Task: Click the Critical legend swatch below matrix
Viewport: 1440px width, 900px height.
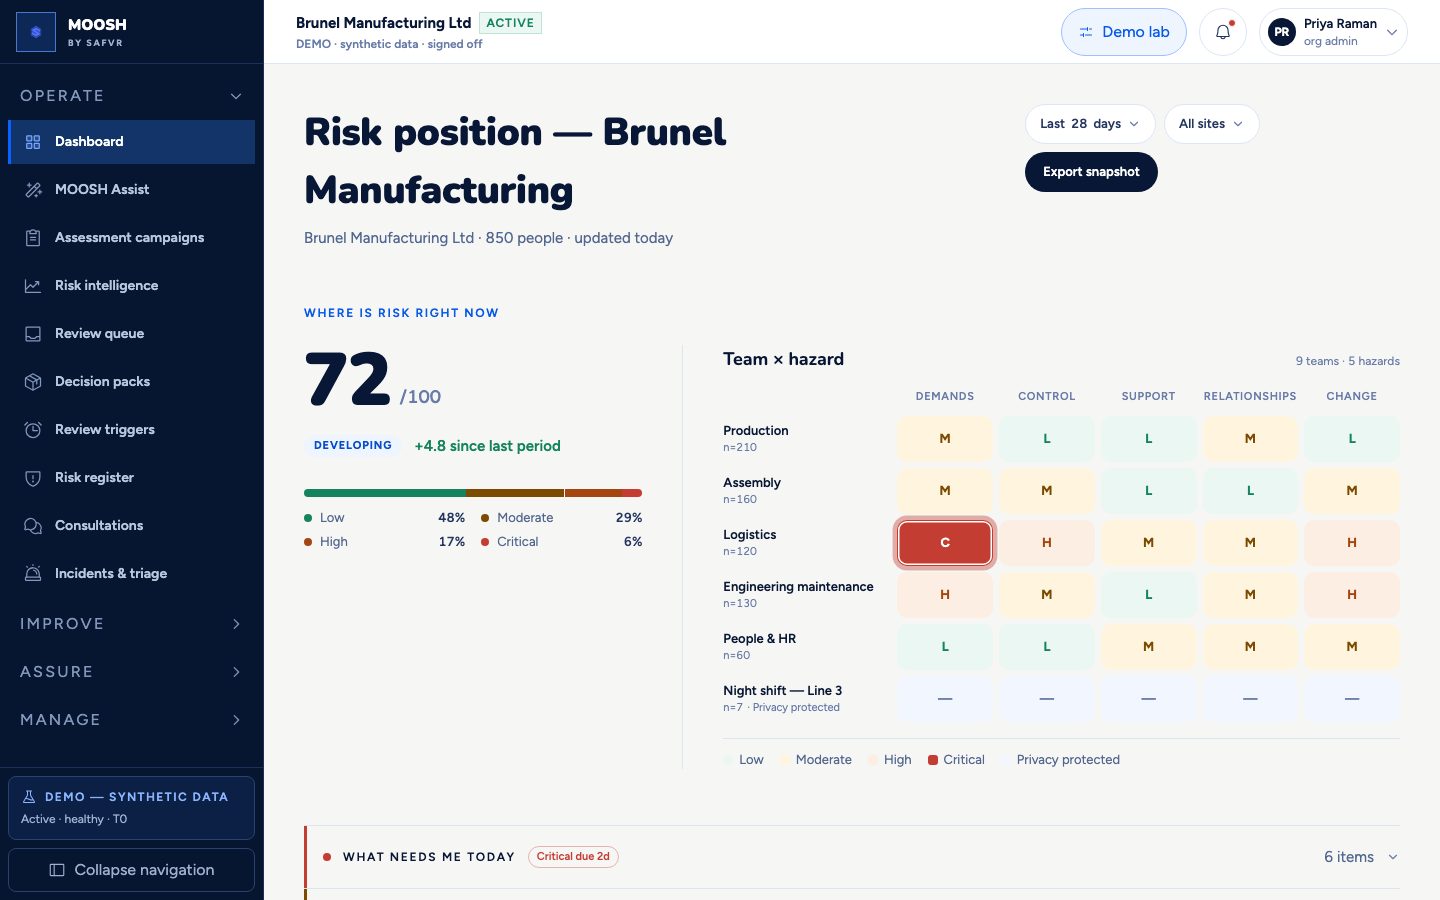Action: coord(933,760)
